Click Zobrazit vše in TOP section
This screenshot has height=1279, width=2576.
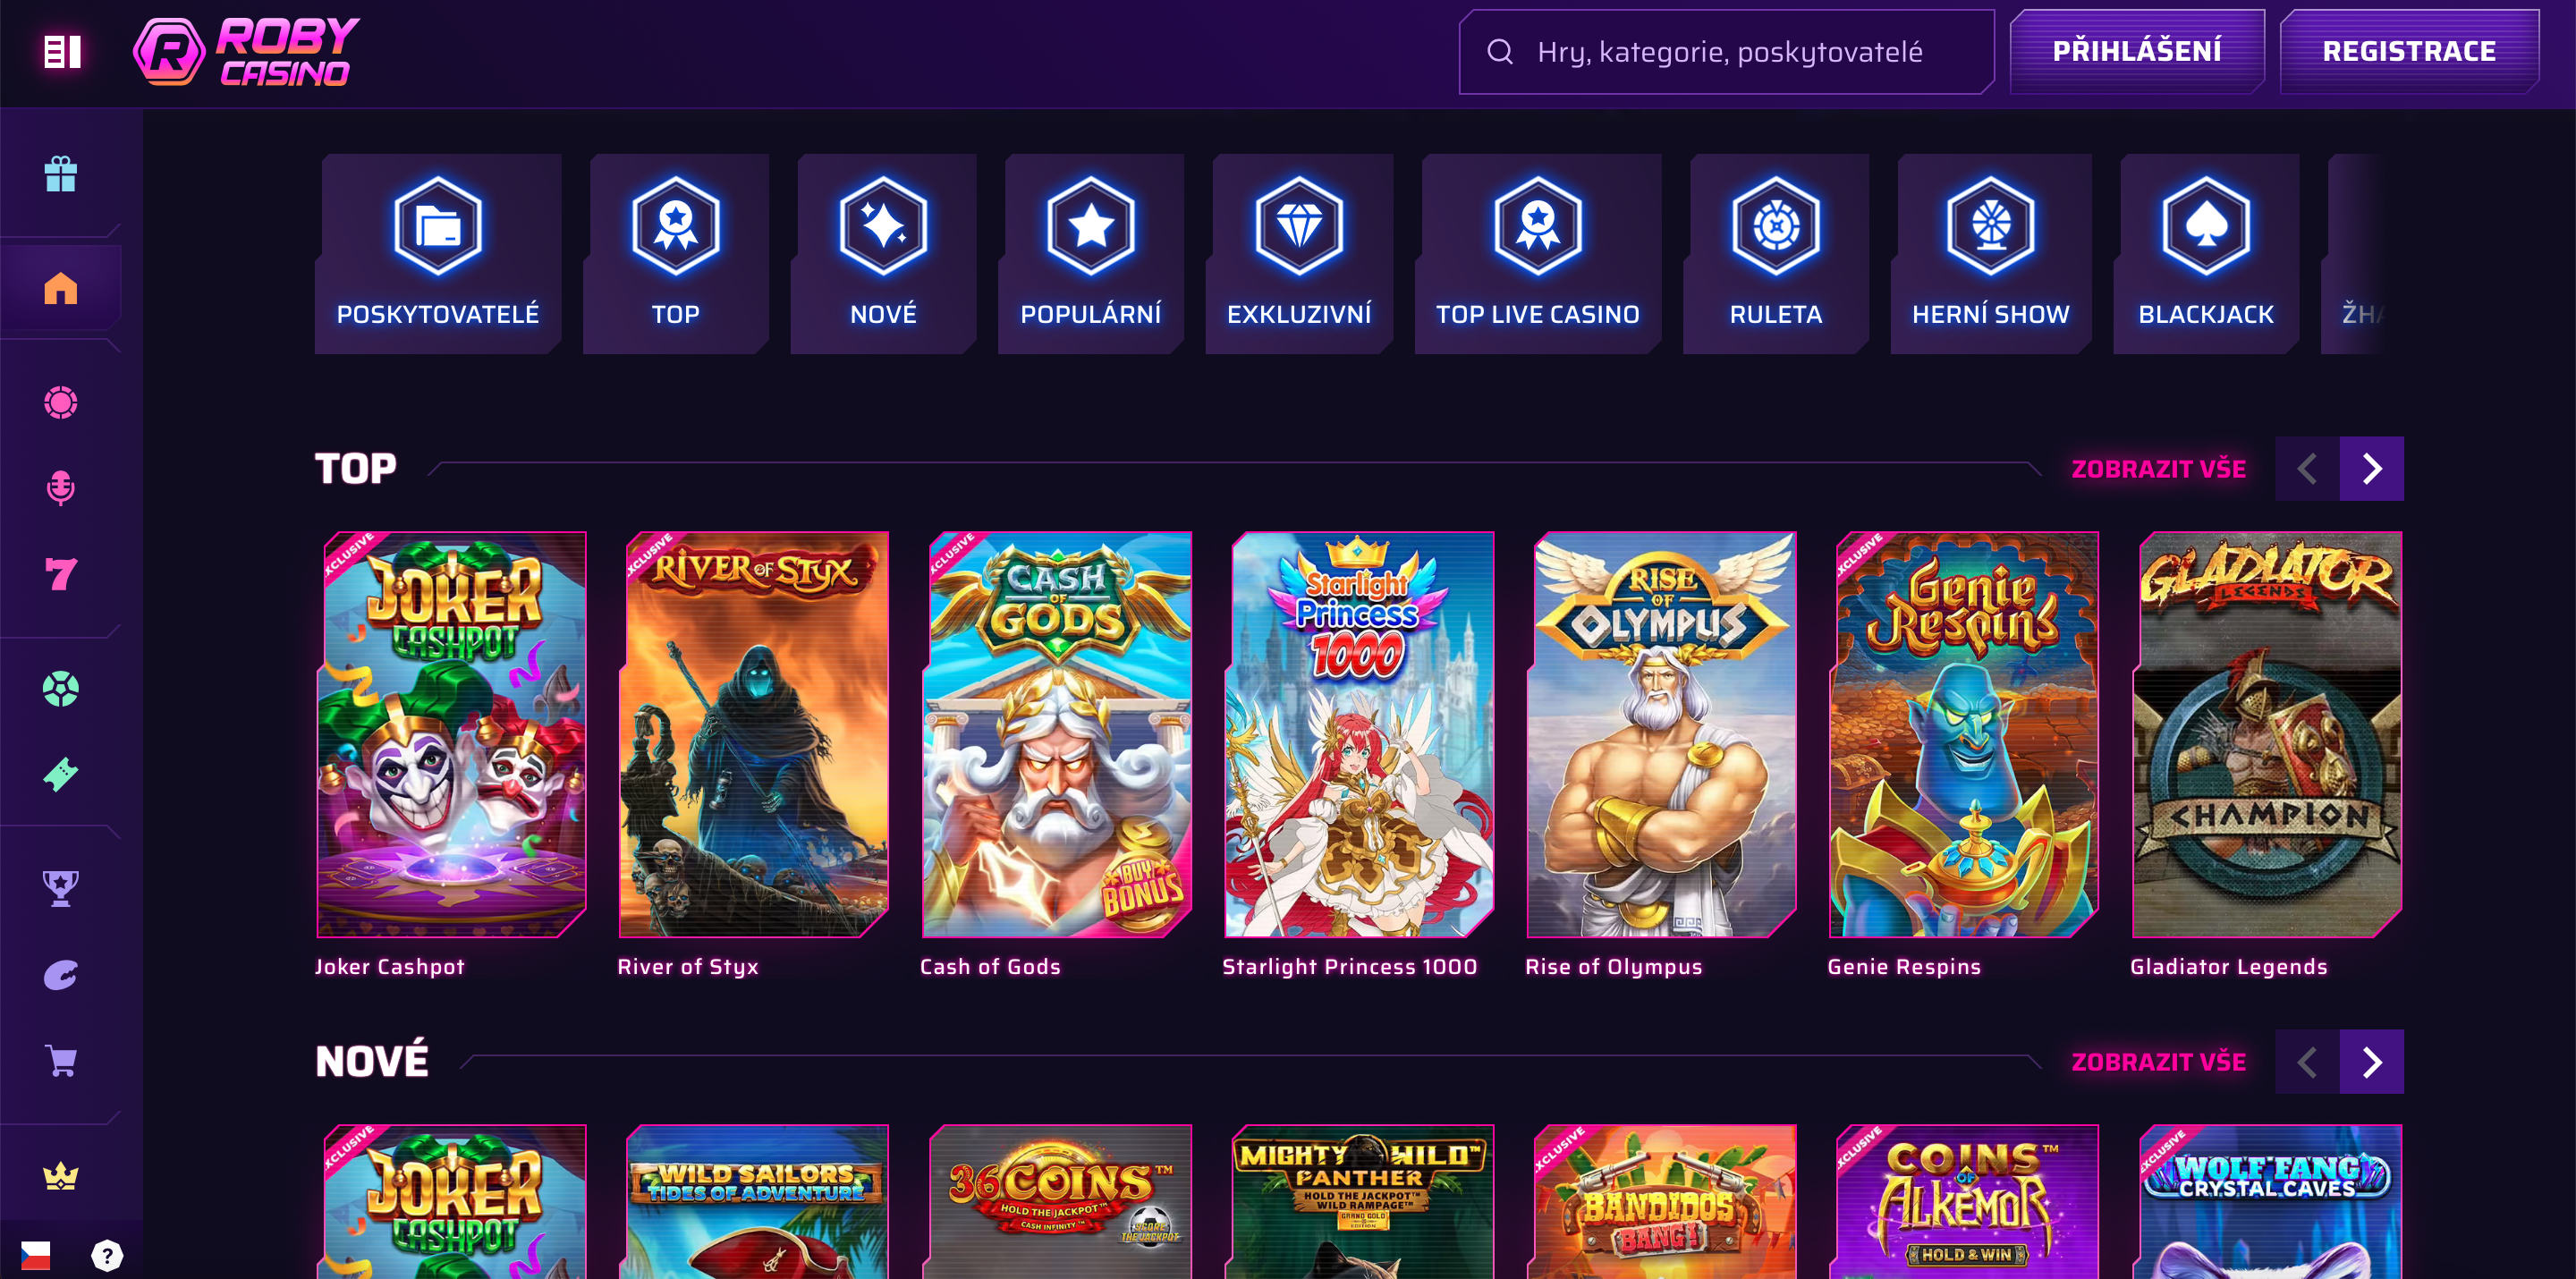point(2158,469)
